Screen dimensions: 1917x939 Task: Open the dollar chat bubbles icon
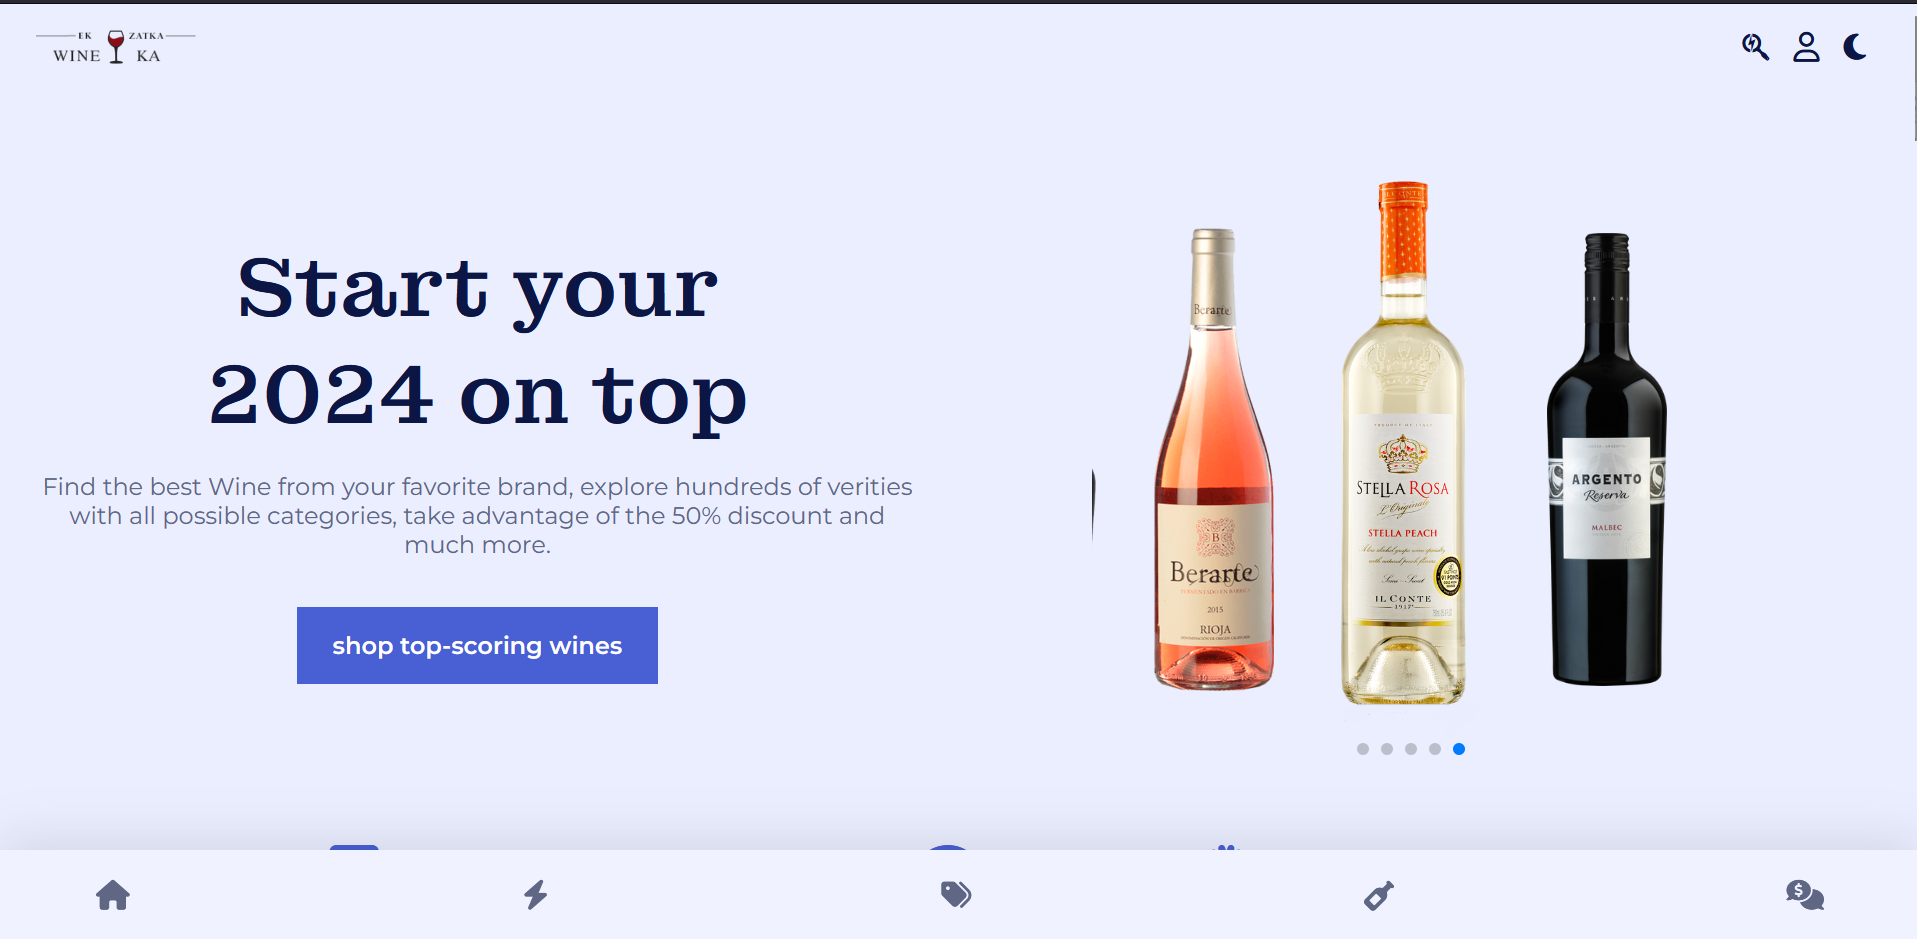coord(1805,894)
